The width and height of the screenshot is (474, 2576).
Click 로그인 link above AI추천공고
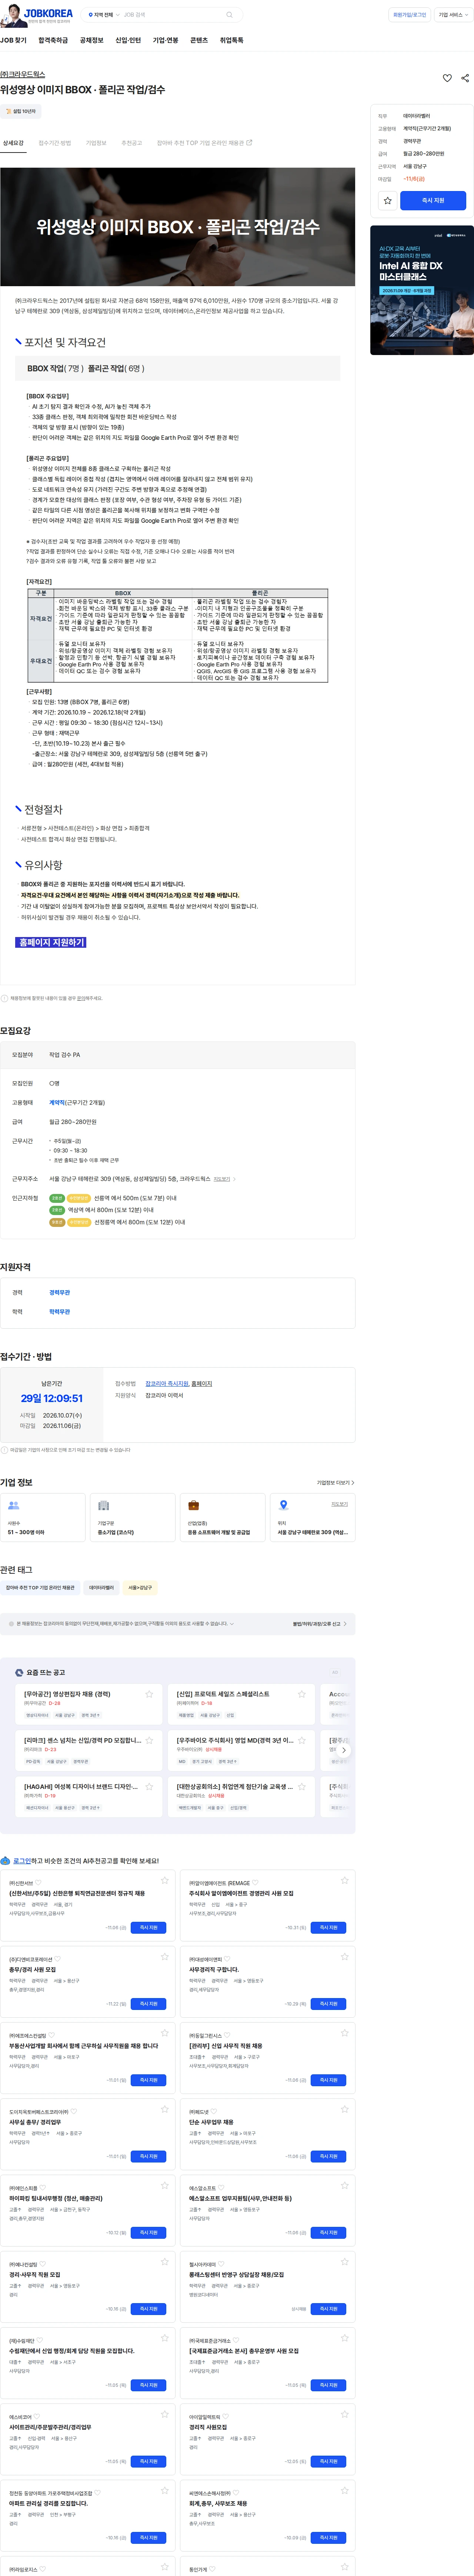coord(21,1861)
